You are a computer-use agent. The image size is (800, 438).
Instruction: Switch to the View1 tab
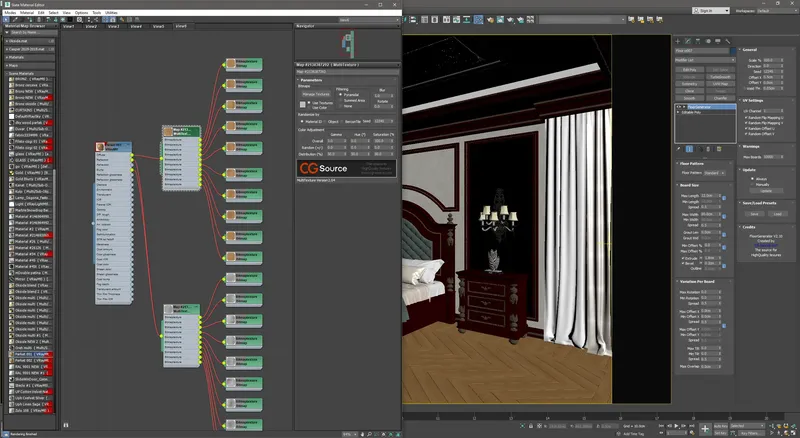pyautogui.click(x=68, y=26)
